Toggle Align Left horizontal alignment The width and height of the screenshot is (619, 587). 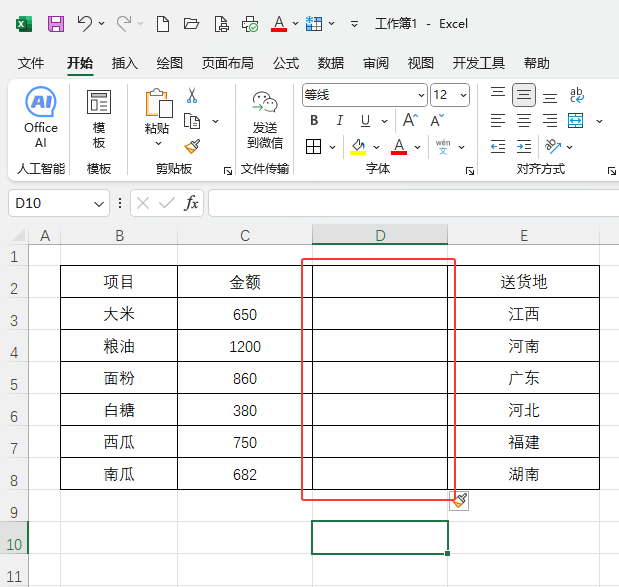[x=498, y=121]
